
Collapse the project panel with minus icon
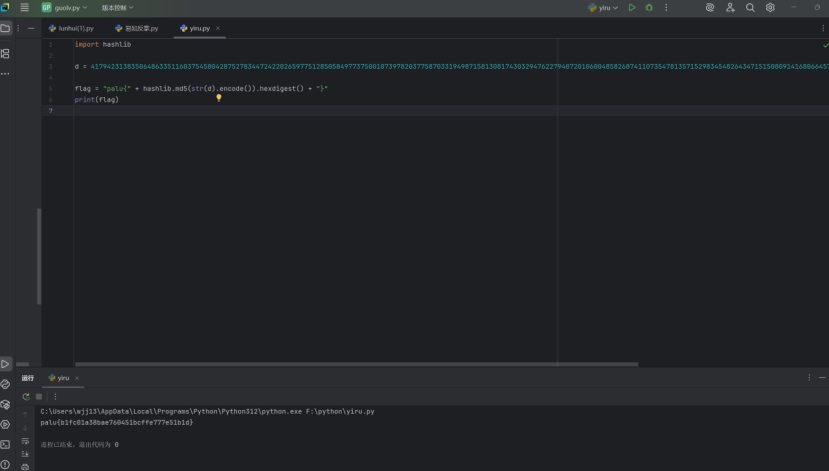tap(31, 28)
